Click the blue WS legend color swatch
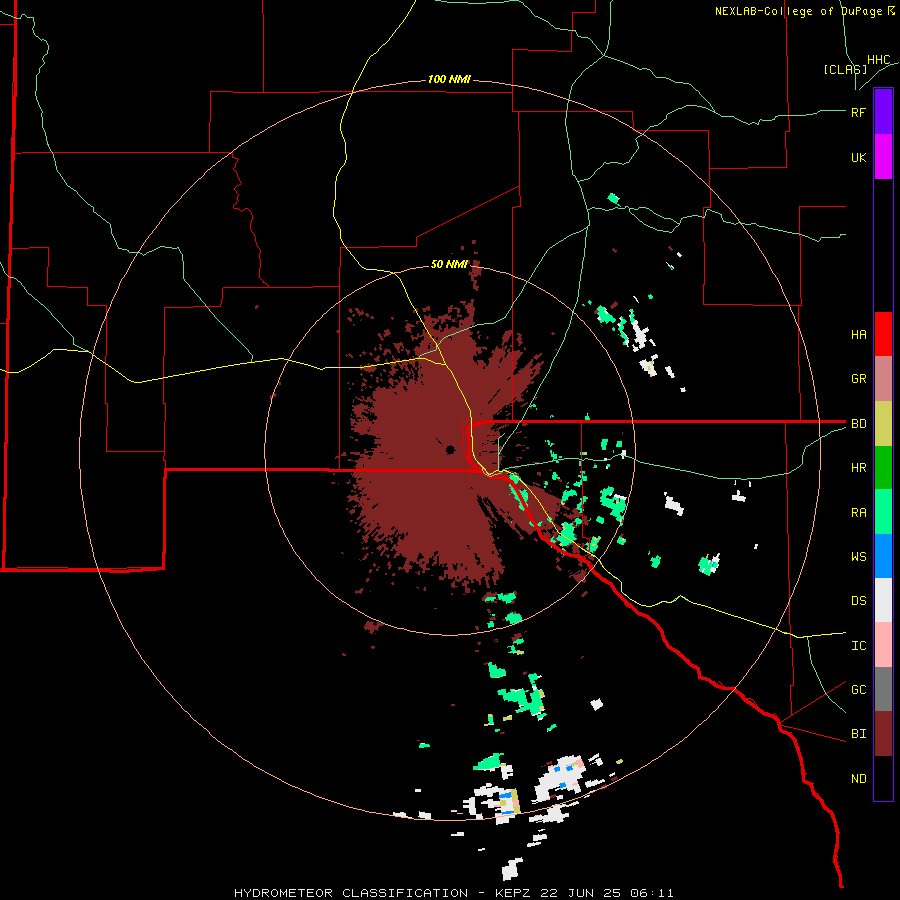900x900 pixels. 883,556
